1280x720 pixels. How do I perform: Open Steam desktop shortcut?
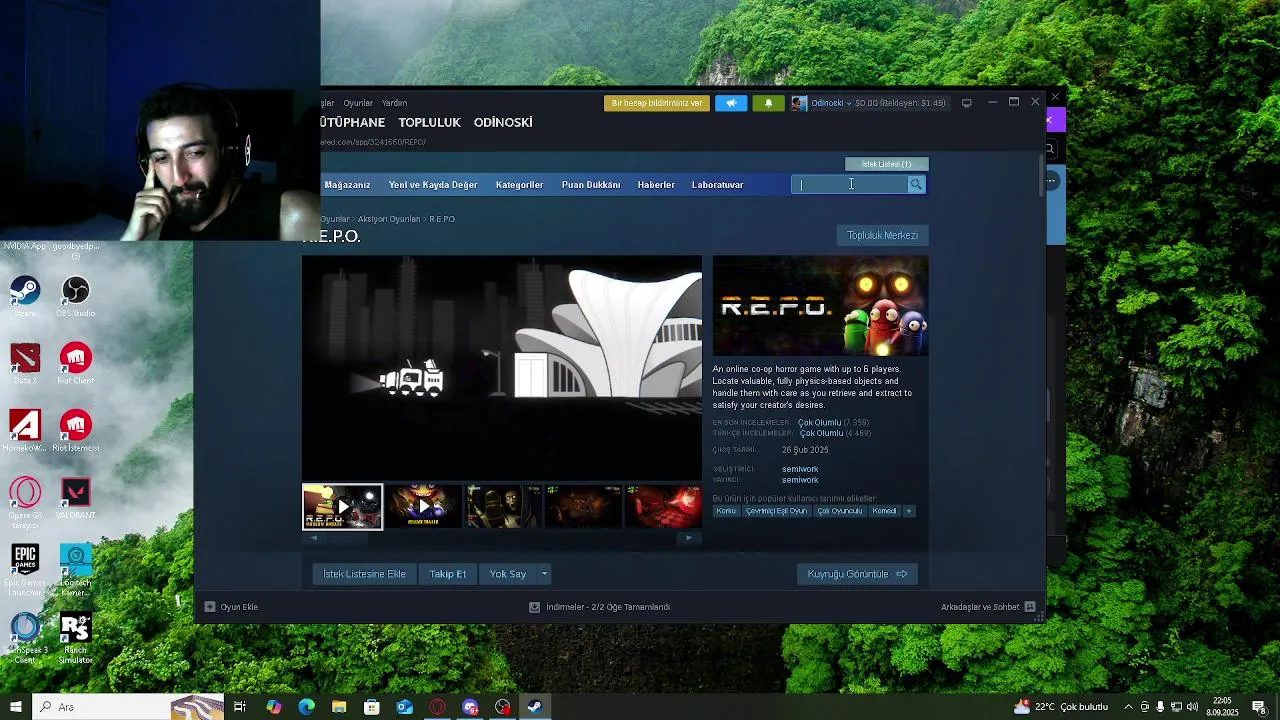pyautogui.click(x=25, y=296)
